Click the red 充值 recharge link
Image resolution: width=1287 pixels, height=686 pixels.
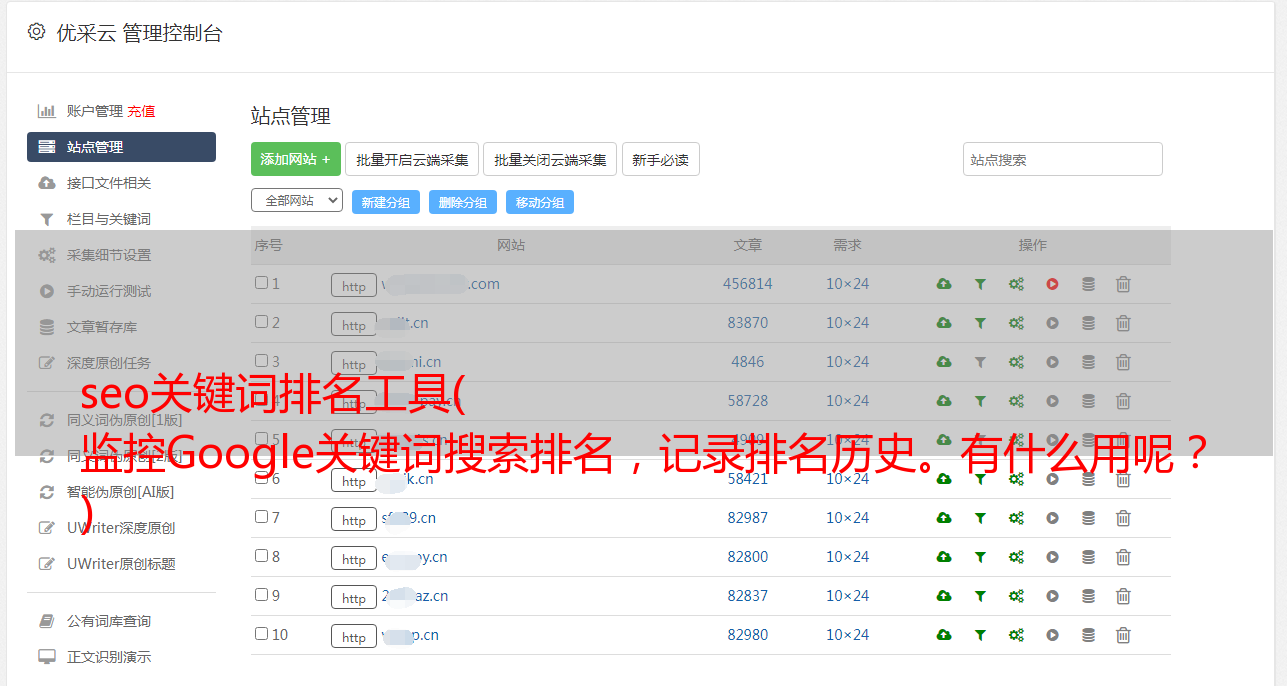[x=141, y=111]
